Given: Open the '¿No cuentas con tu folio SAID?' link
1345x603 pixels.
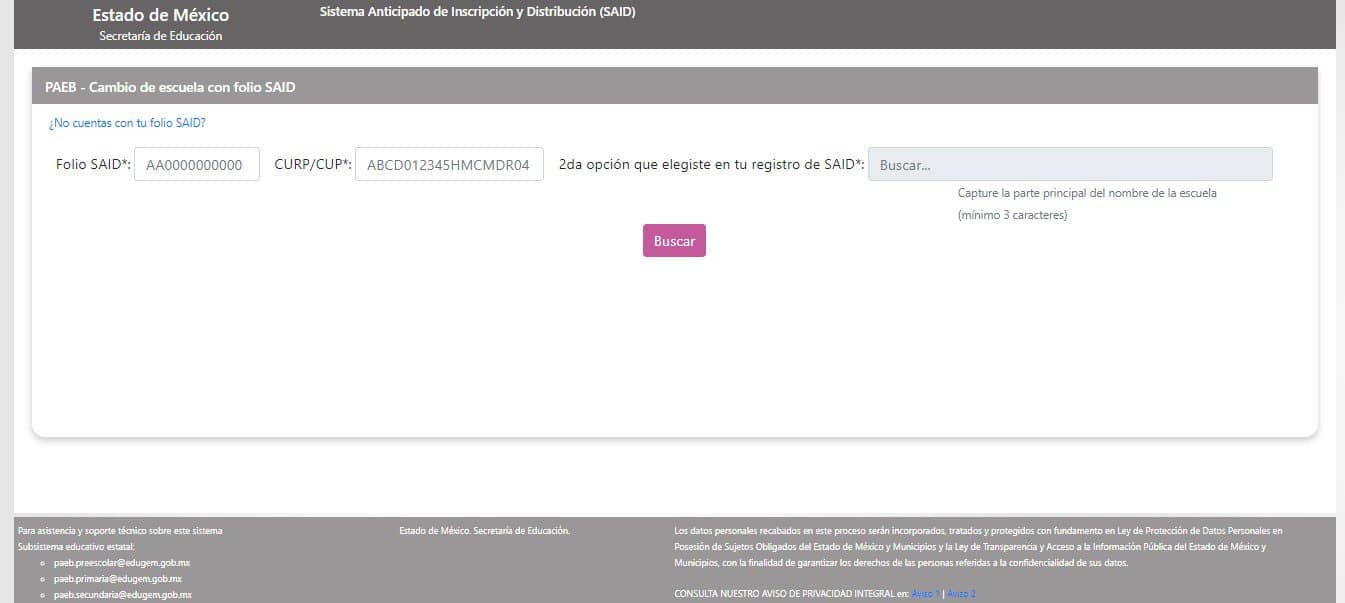Looking at the screenshot, I should (127, 123).
